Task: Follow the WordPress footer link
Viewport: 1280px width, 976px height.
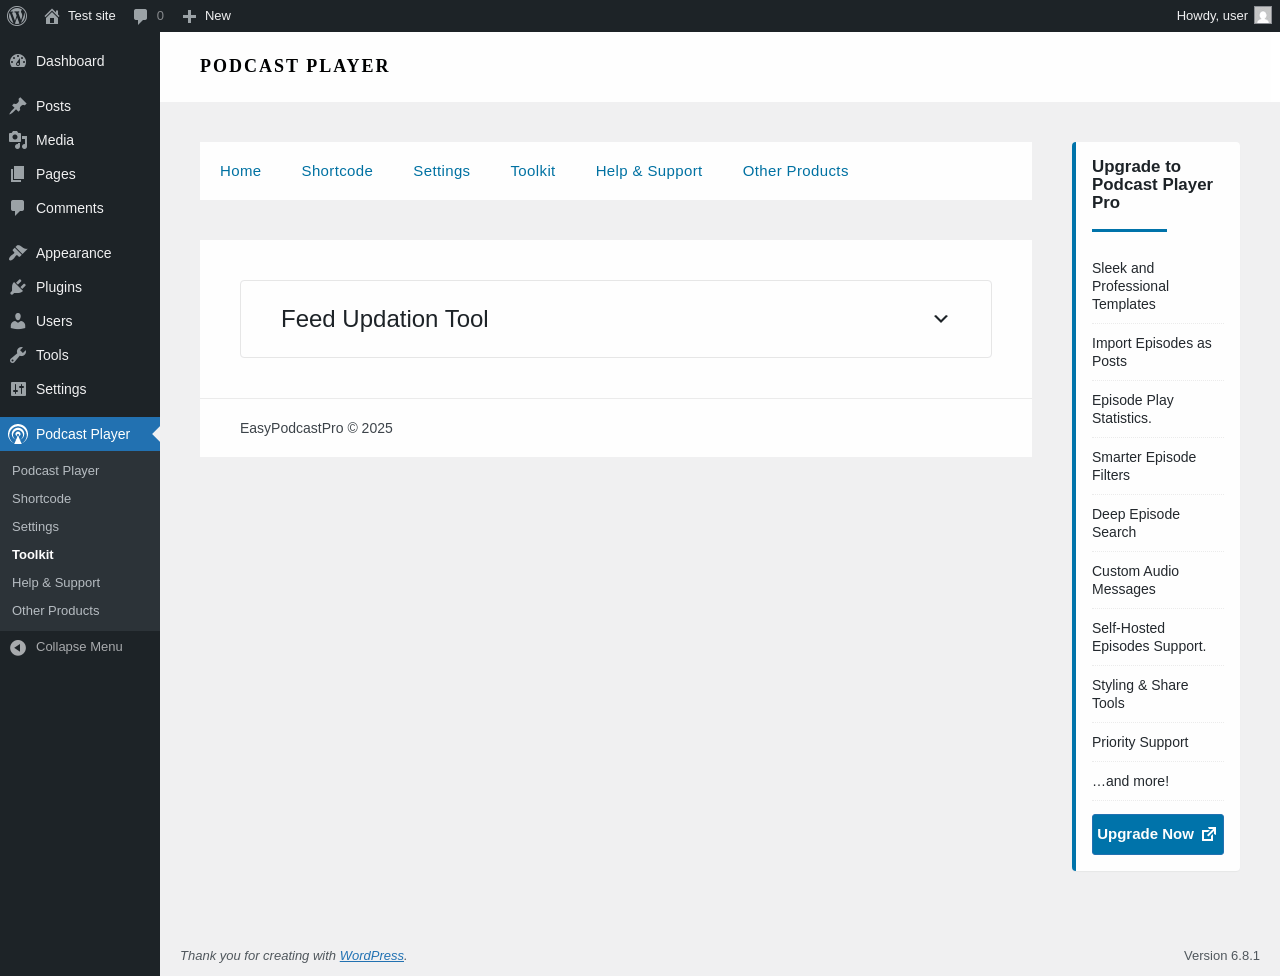Action: 372,956
